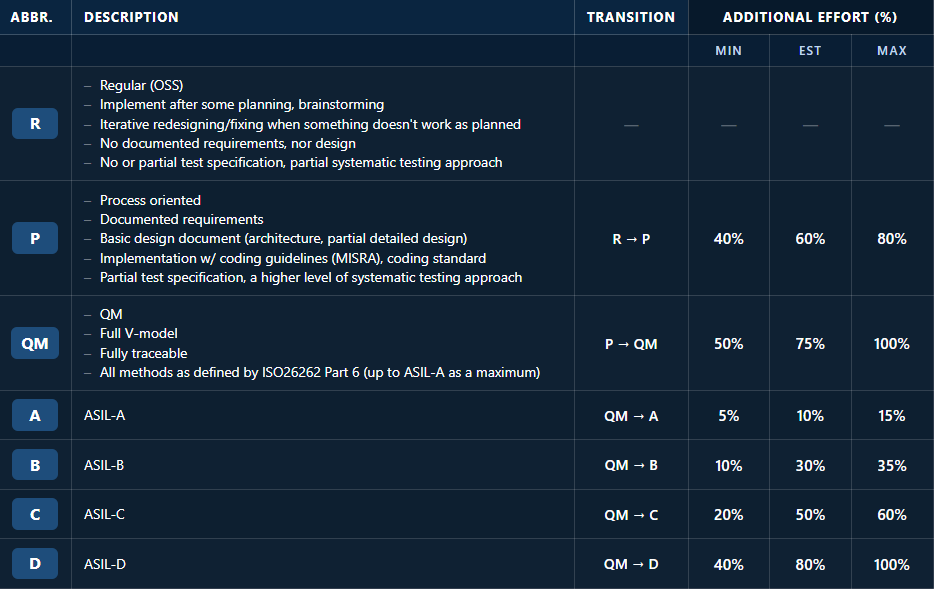
Task: Click the DESCRIPTION column header
Action: coord(131,17)
